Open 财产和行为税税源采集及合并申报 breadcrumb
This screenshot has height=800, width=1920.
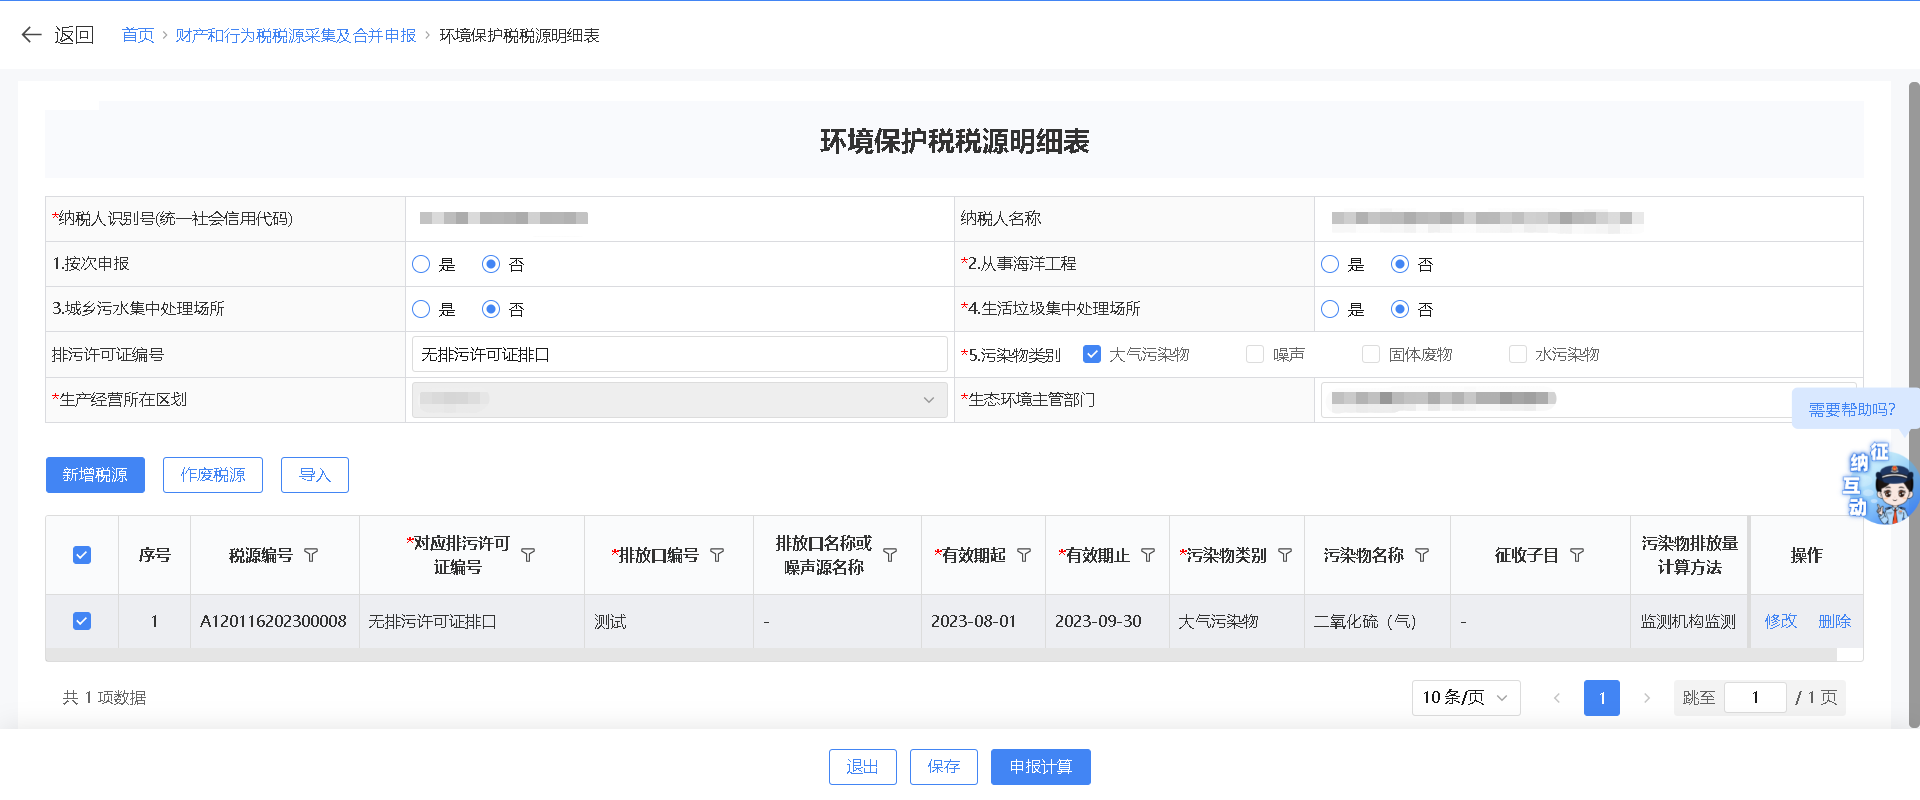[296, 35]
